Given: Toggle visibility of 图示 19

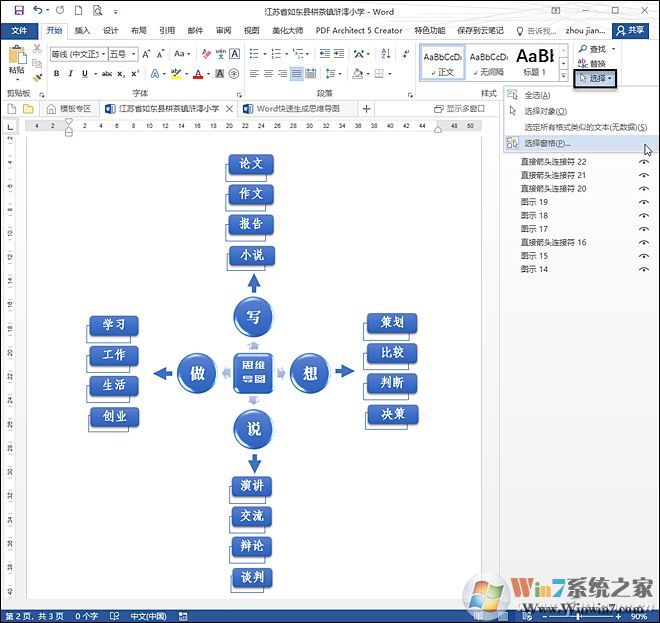Looking at the screenshot, I should coord(644,202).
